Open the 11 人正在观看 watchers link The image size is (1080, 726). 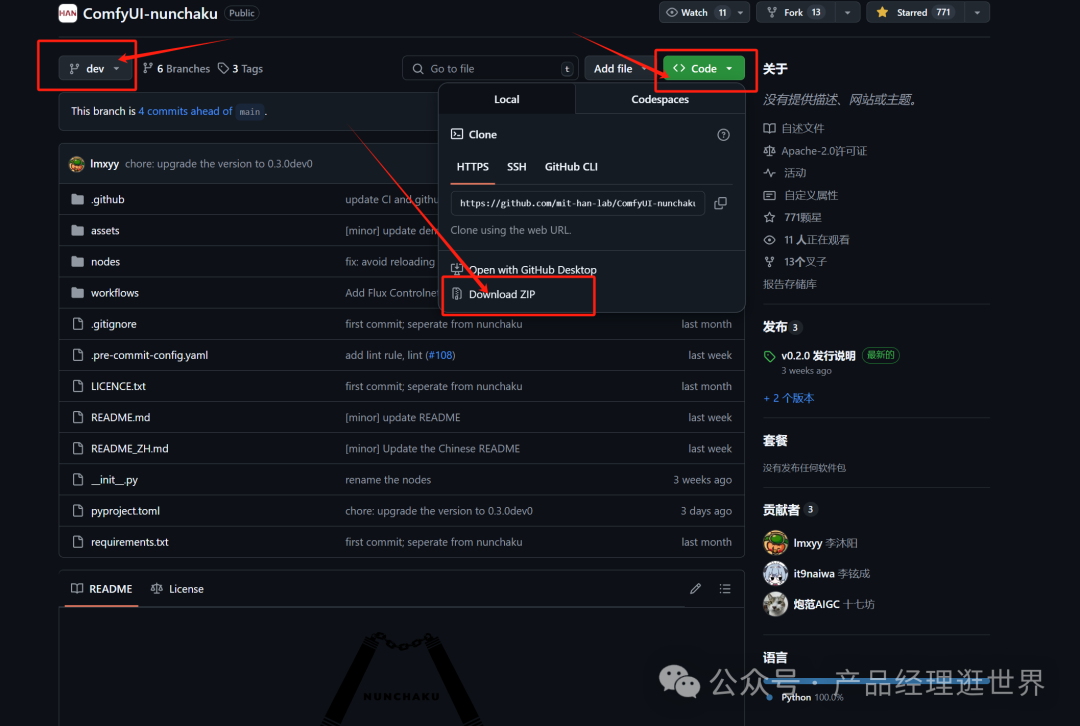tap(807, 240)
